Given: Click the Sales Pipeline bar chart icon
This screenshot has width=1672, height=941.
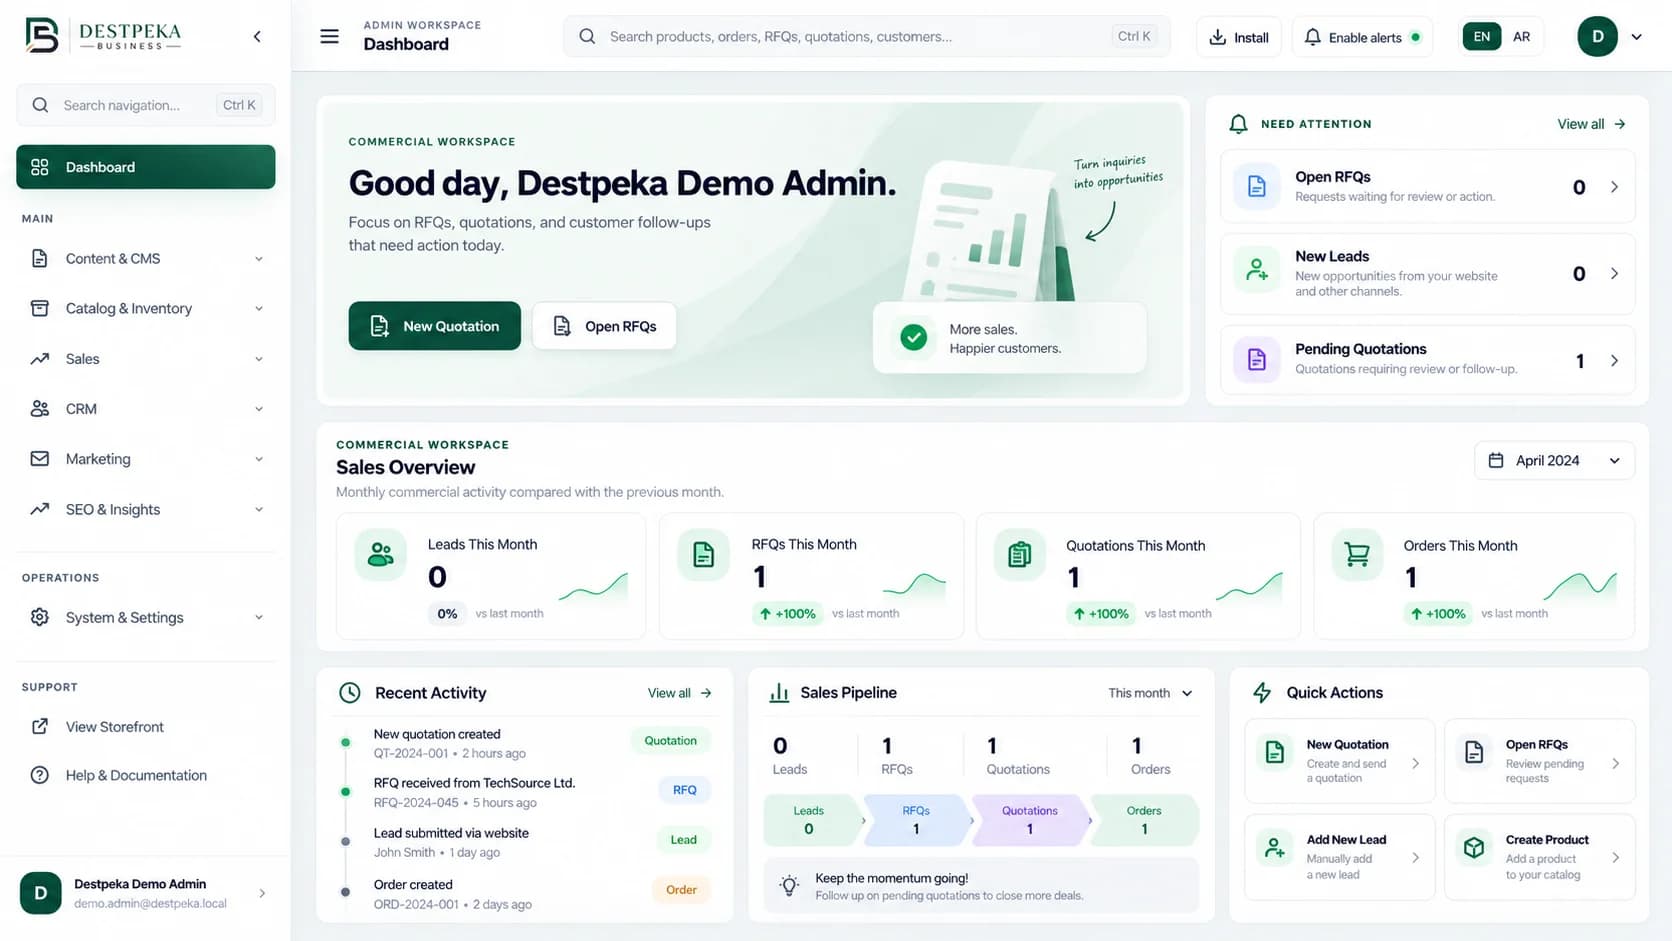Looking at the screenshot, I should click(x=779, y=693).
